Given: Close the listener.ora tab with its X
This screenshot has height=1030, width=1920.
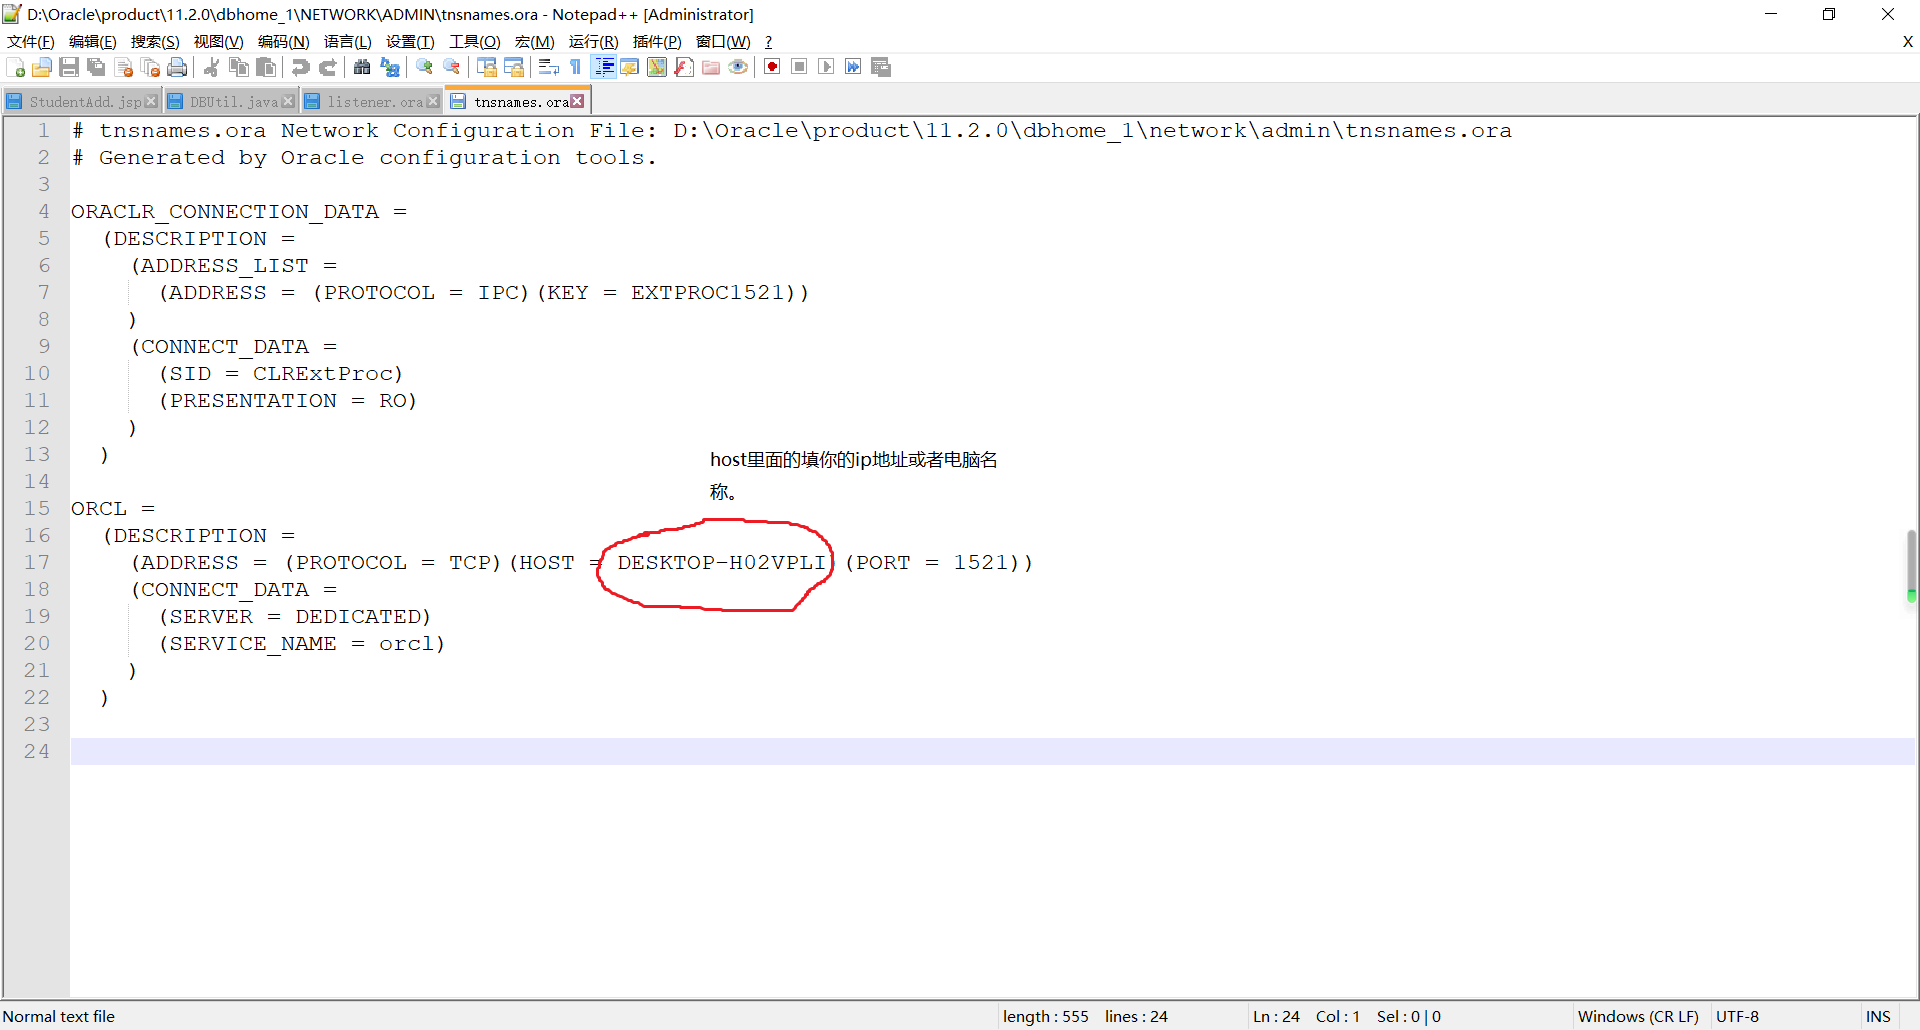Looking at the screenshot, I should click(433, 101).
